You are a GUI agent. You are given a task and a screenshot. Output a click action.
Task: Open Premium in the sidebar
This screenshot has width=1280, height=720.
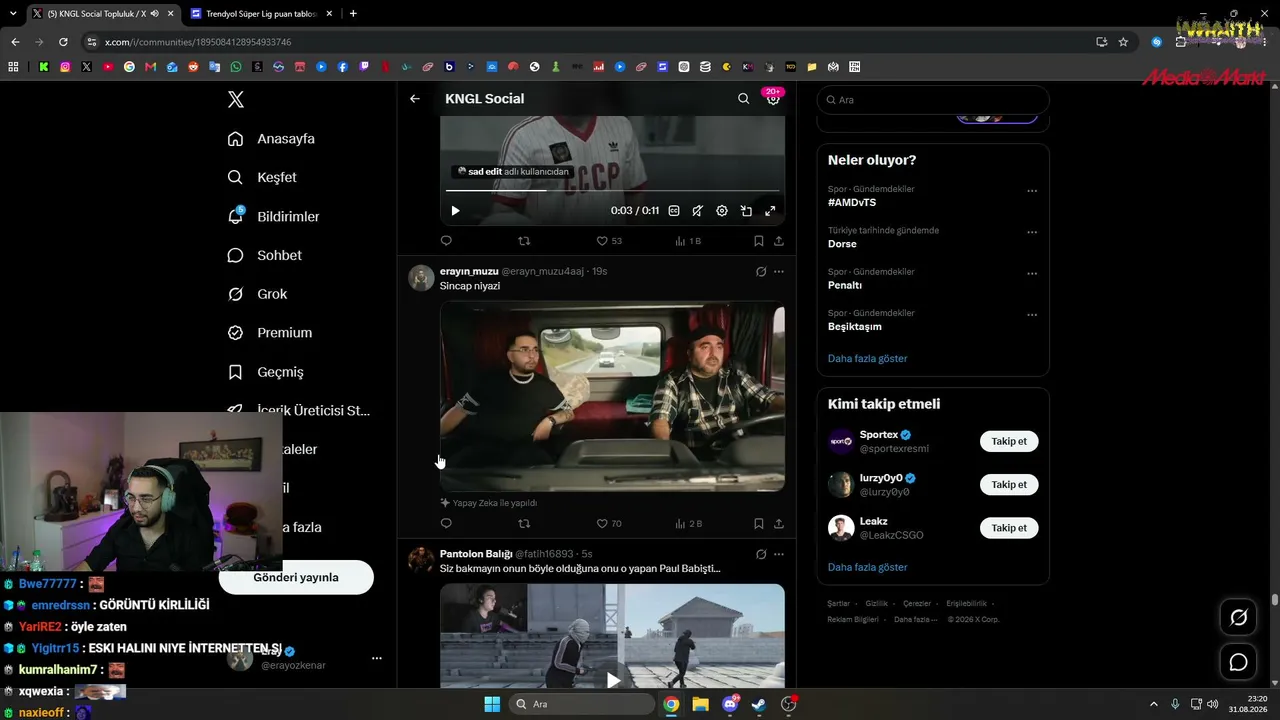(x=269, y=333)
